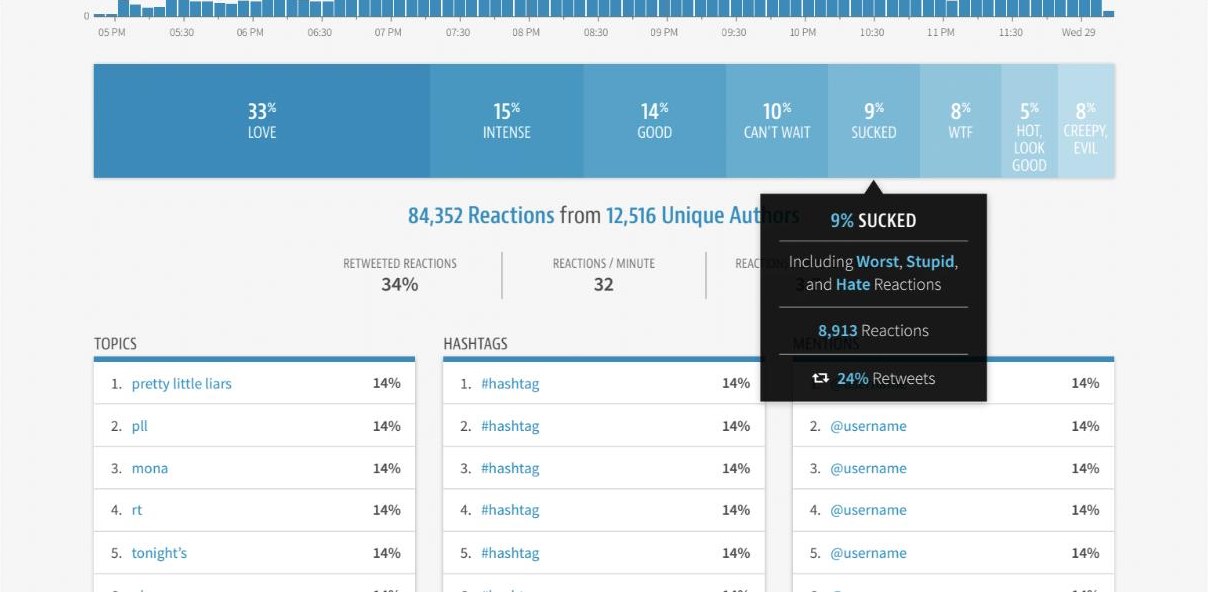Screen dimensions: 1208x592
Task: Click the Retweeted Reactions 34% stat
Action: (400, 275)
